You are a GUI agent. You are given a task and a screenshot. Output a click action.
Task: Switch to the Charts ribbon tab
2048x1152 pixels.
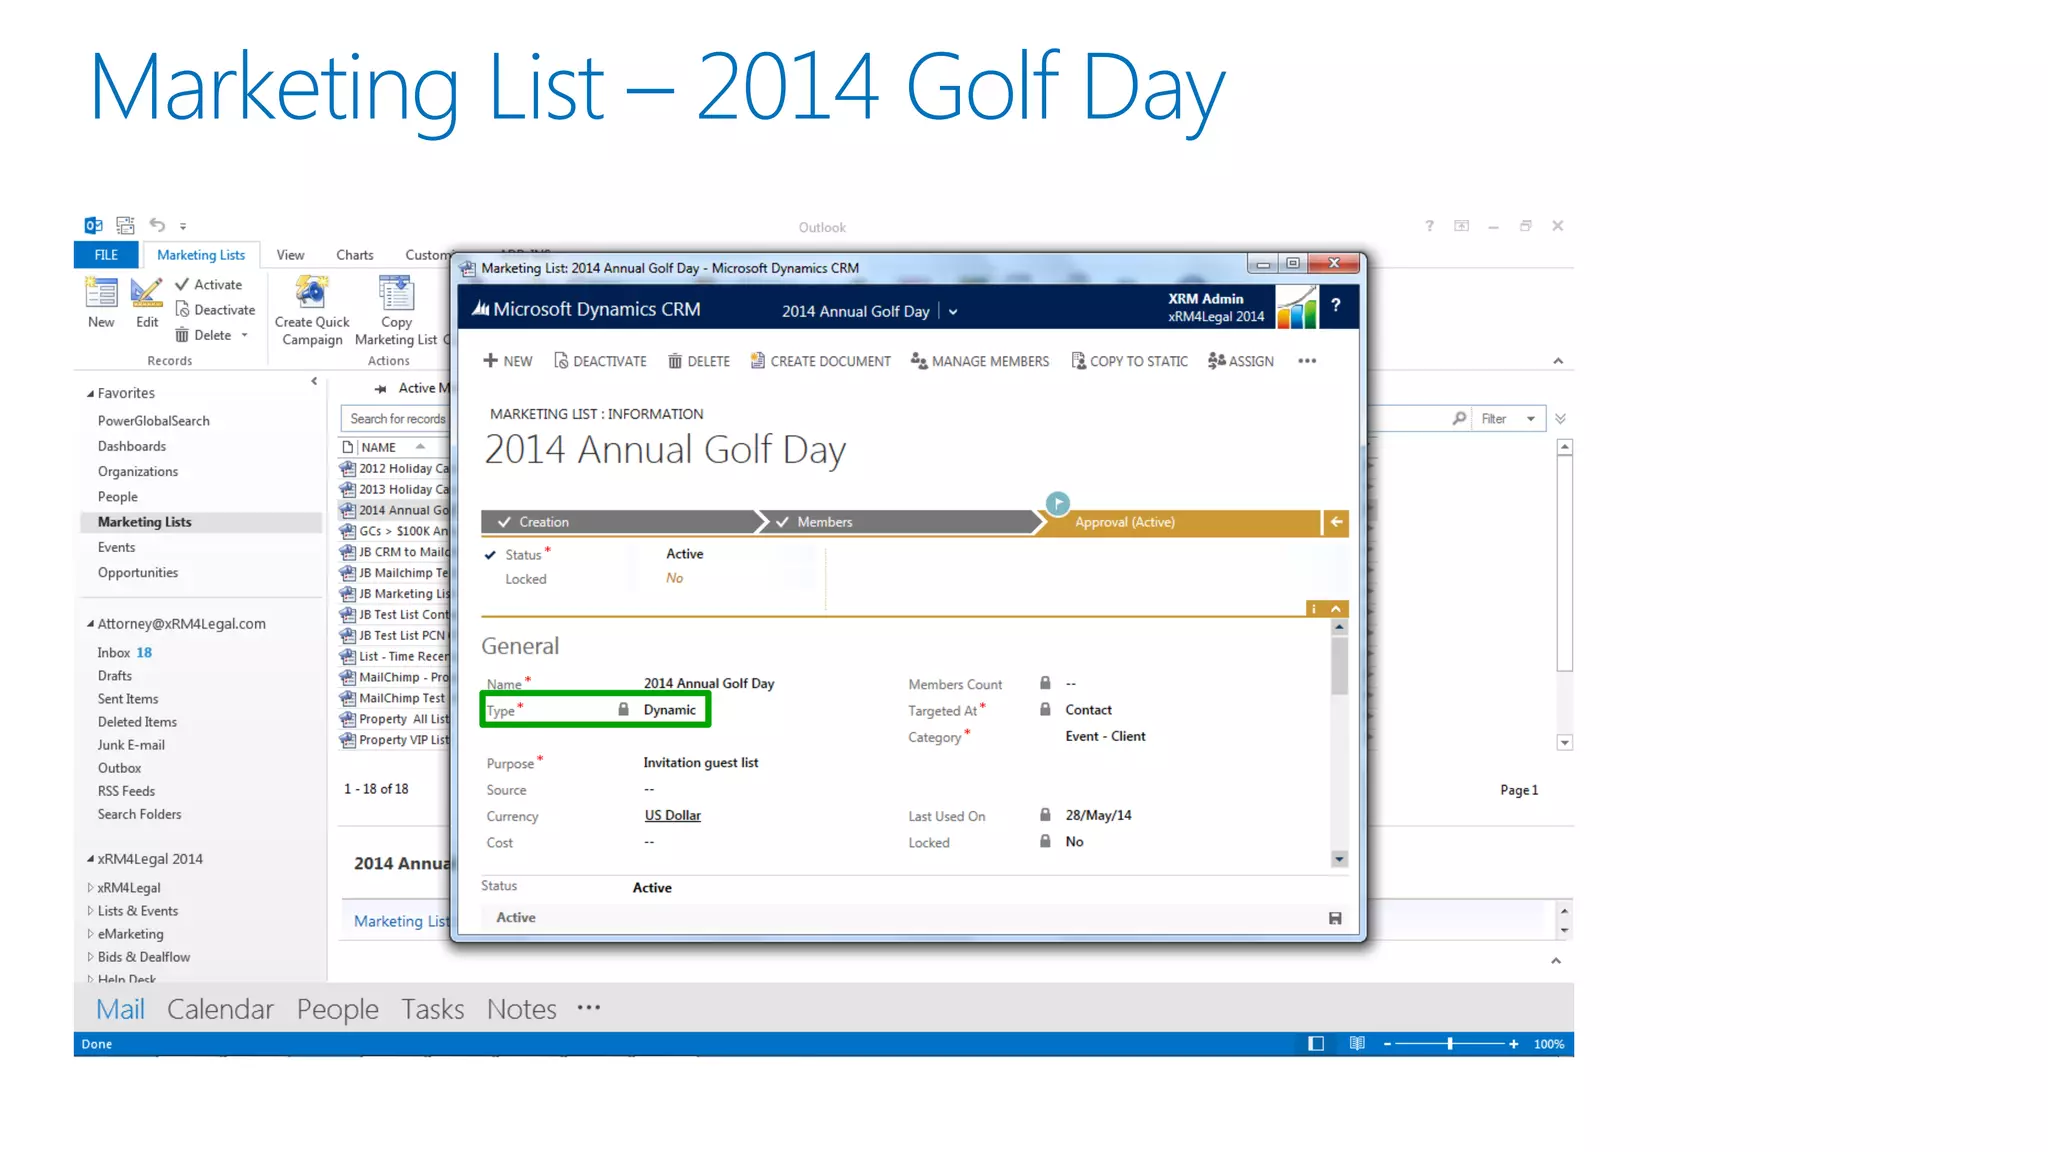pyautogui.click(x=355, y=255)
